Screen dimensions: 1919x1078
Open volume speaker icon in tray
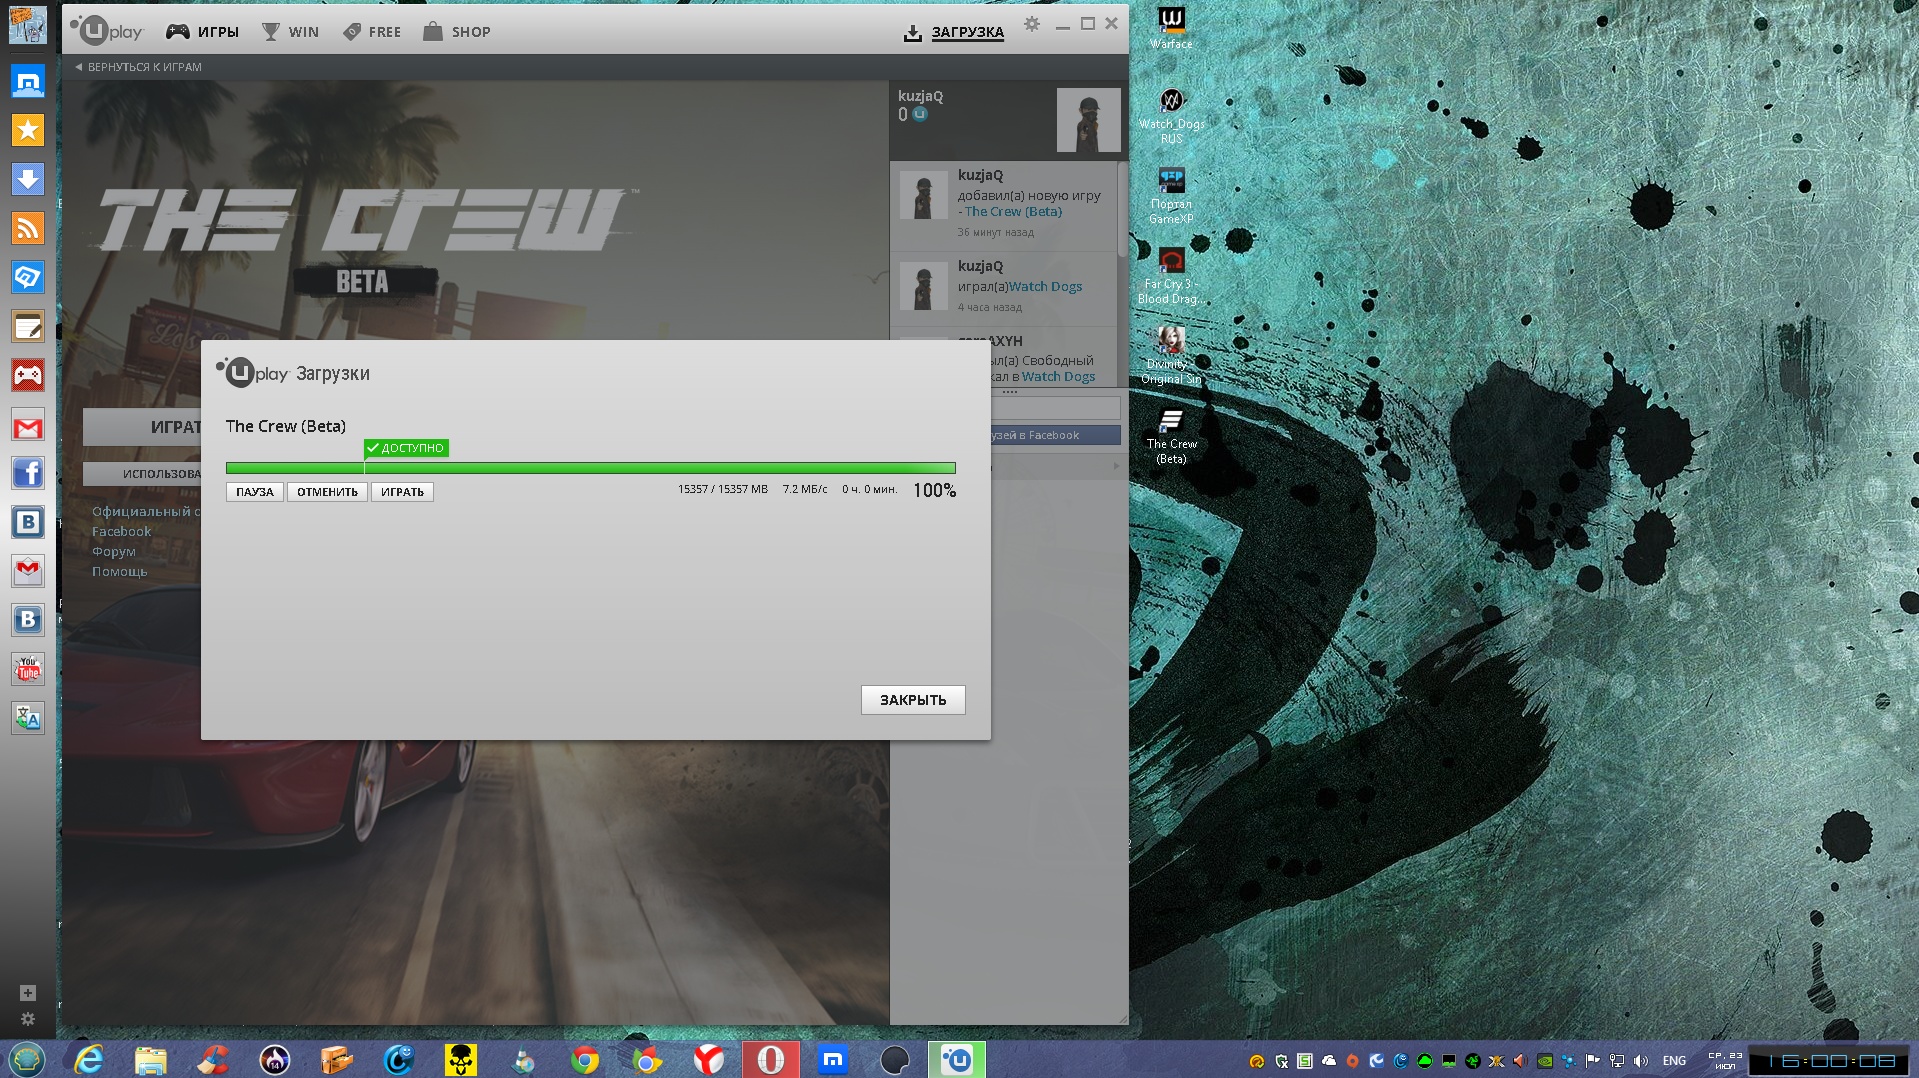click(1641, 1061)
